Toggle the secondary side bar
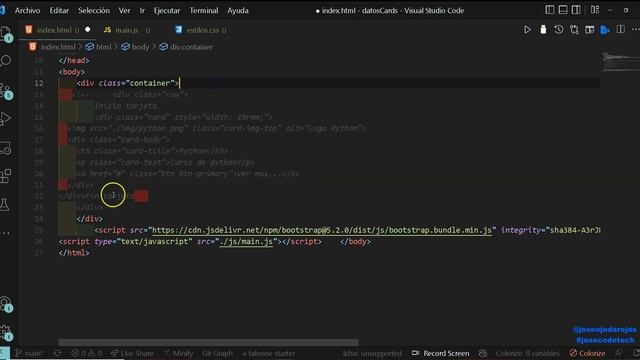 [x=576, y=10]
